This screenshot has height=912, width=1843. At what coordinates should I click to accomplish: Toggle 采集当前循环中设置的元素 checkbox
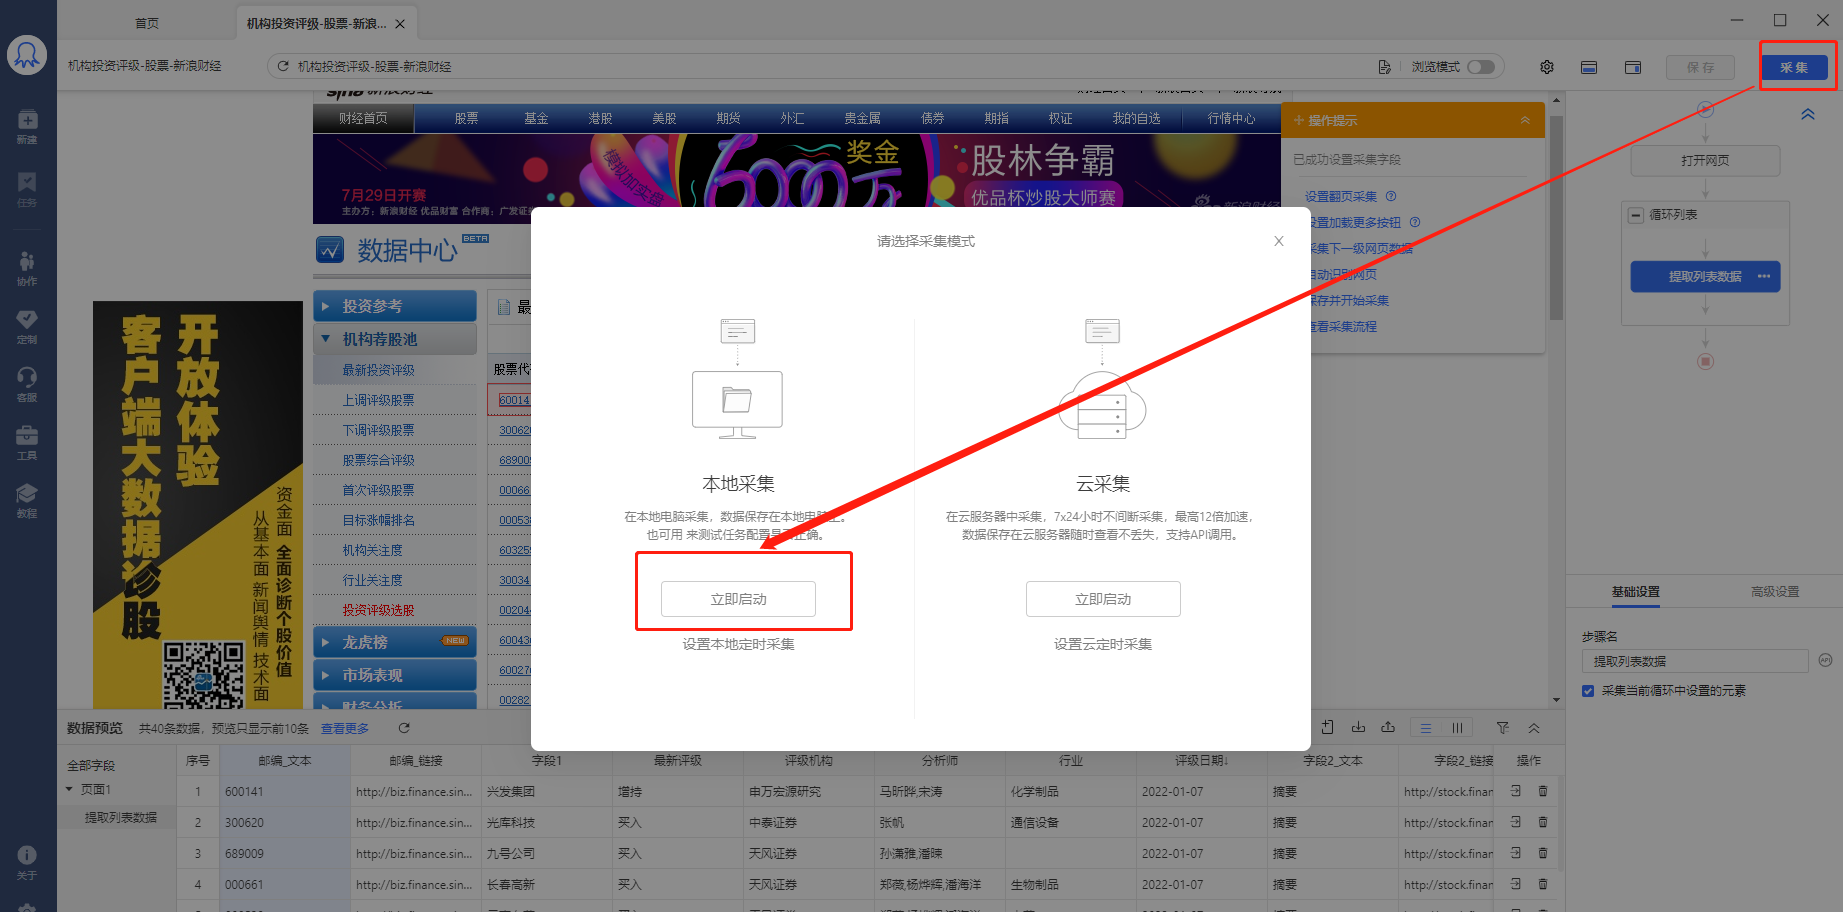pyautogui.click(x=1588, y=691)
